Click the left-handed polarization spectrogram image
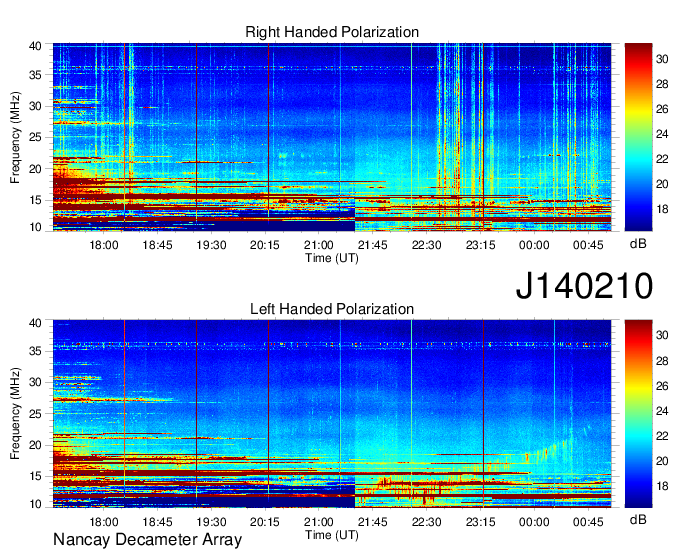 (332, 414)
